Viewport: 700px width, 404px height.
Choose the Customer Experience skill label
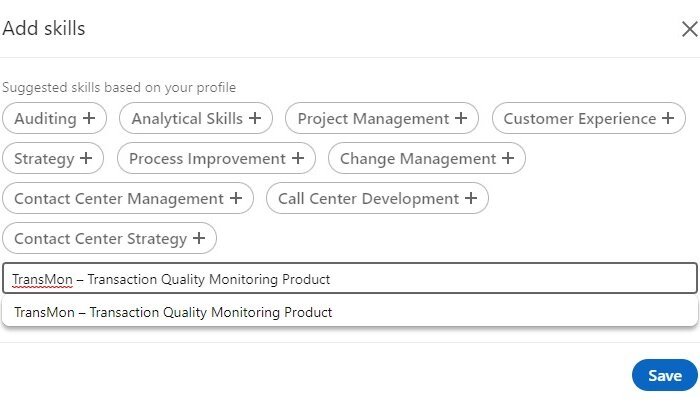[580, 119]
